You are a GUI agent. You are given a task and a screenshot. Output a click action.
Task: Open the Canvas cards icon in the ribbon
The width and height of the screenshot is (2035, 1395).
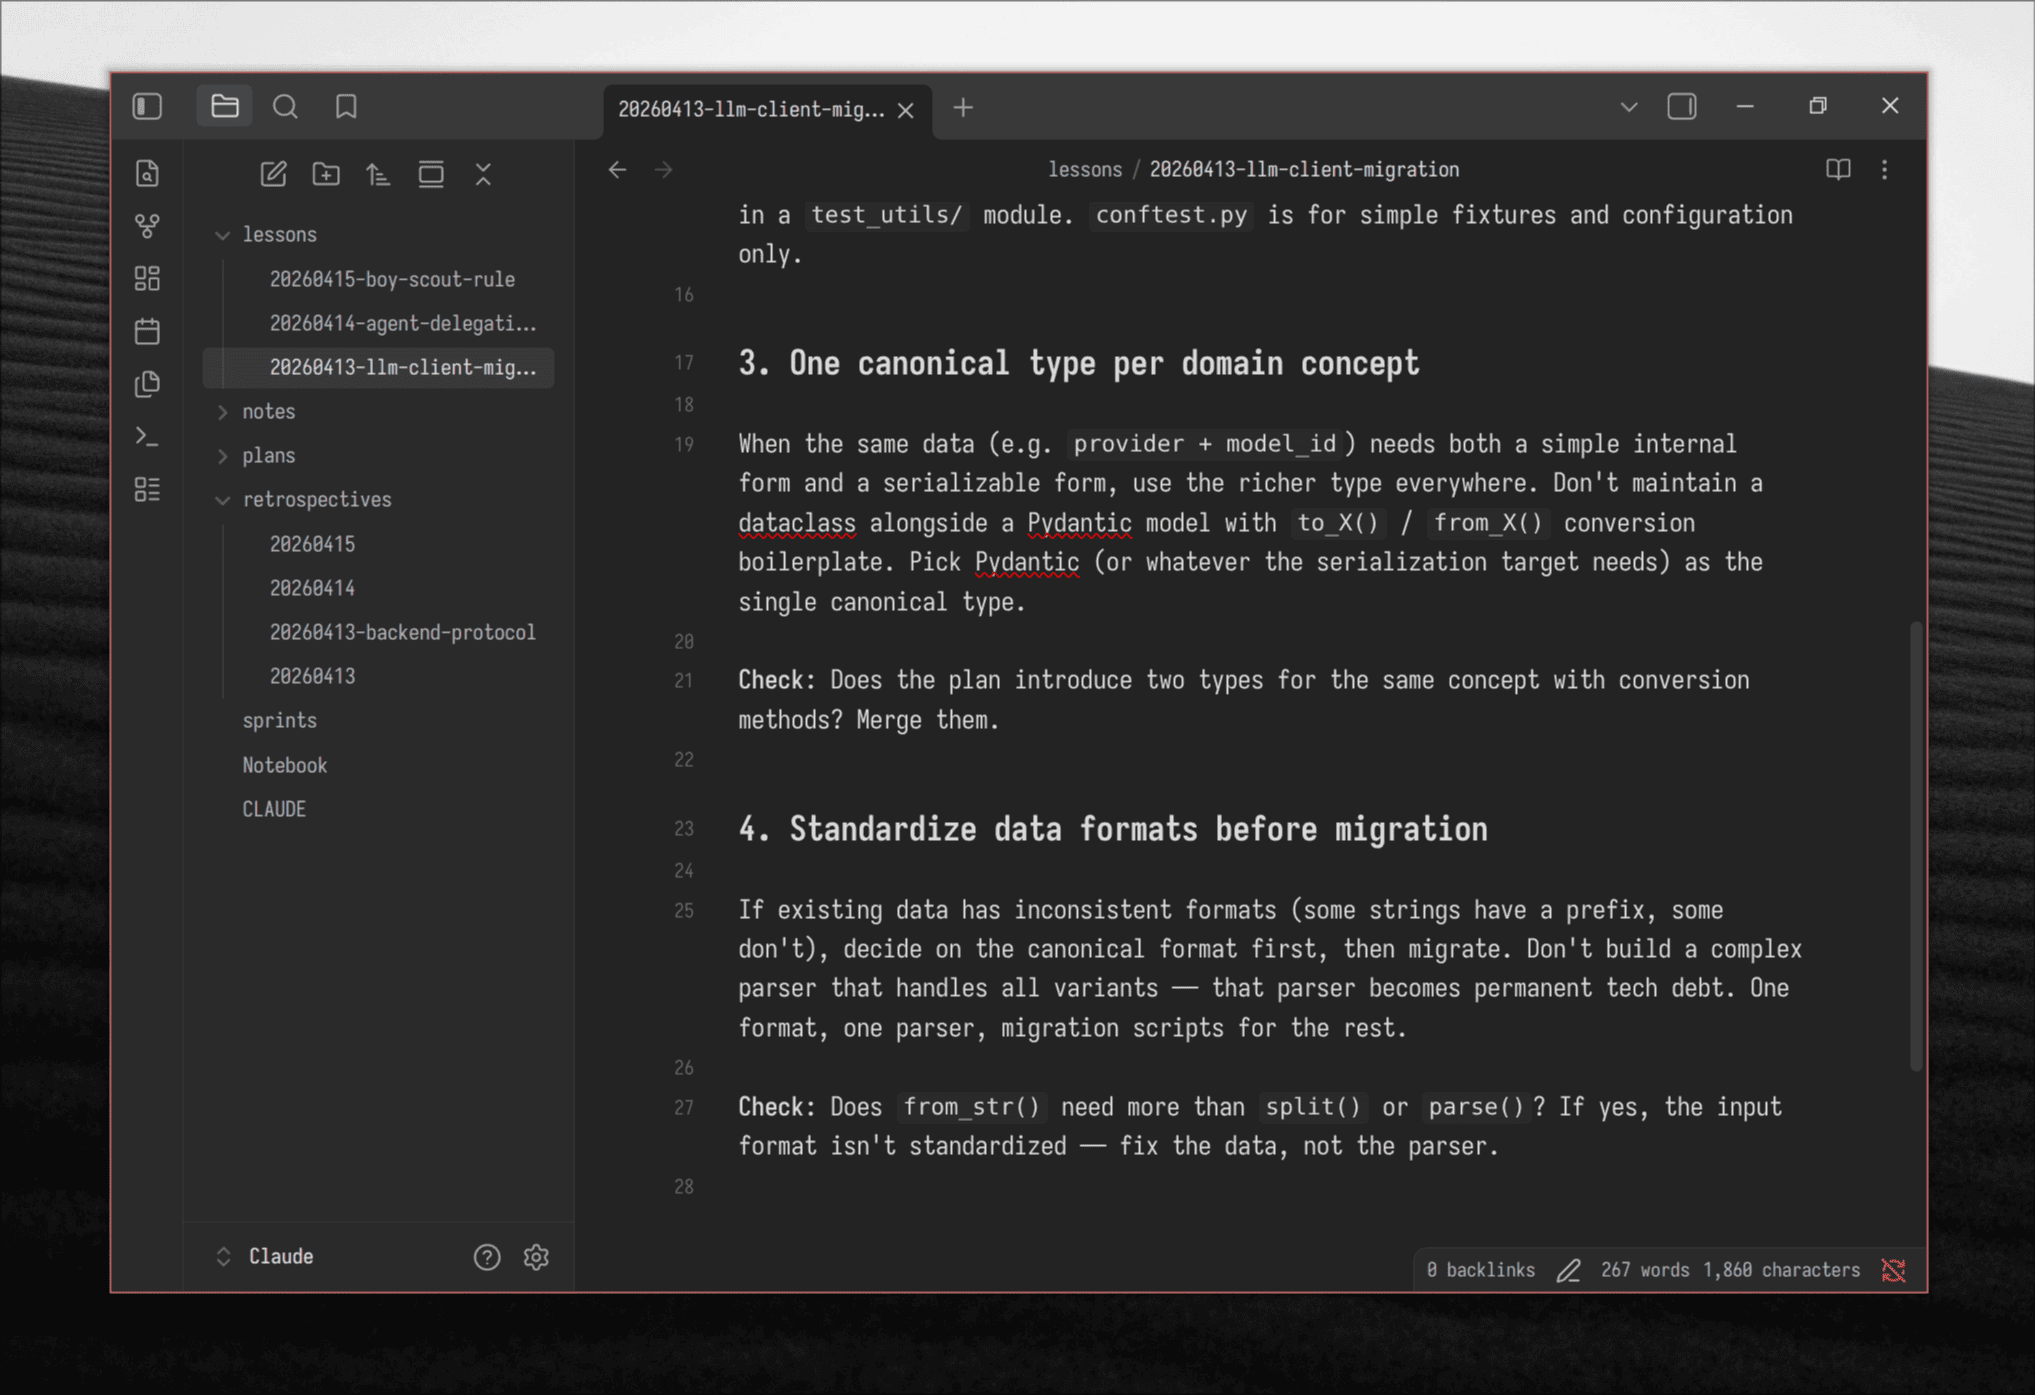click(x=147, y=278)
